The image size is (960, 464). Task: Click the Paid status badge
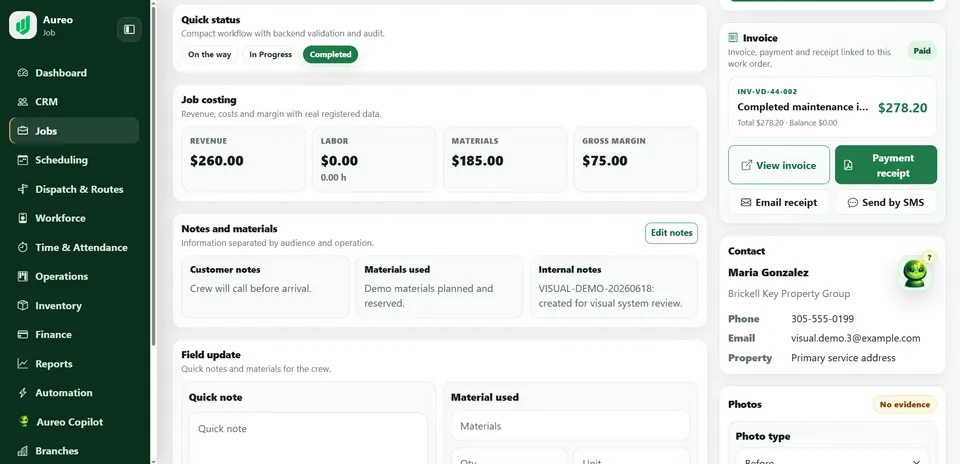pos(921,51)
